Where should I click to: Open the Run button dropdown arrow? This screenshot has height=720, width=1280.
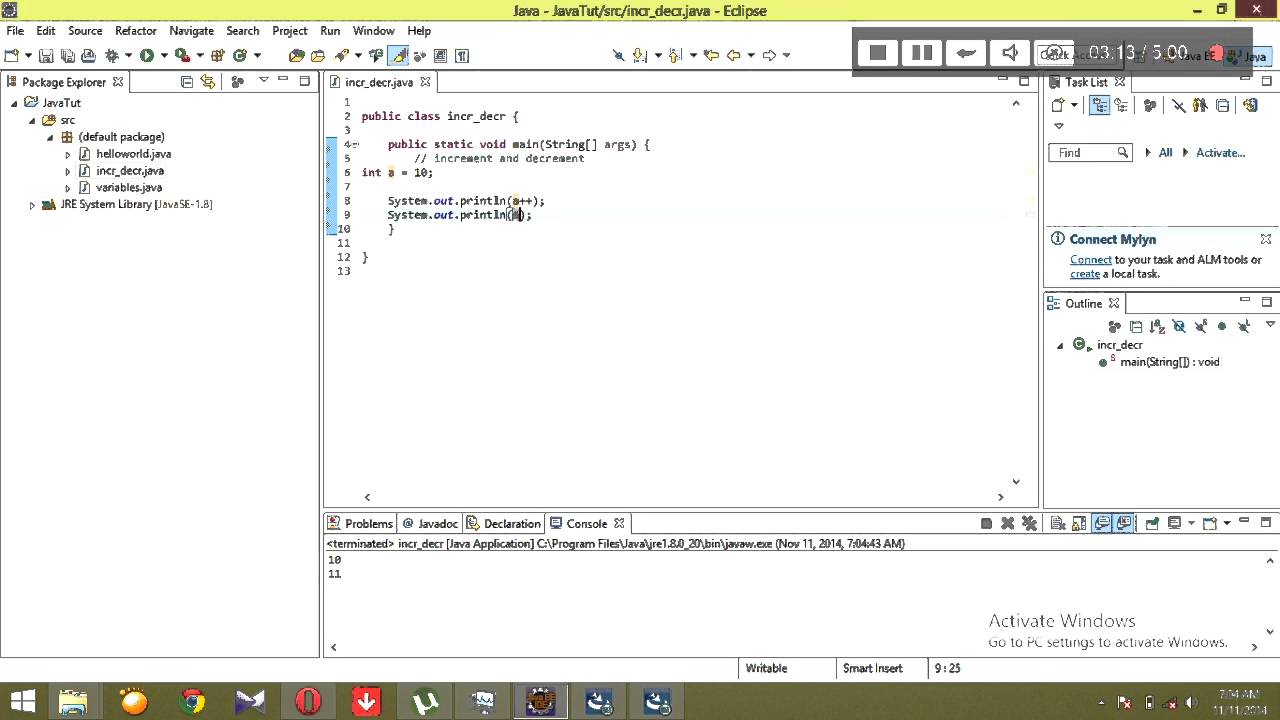(164, 55)
